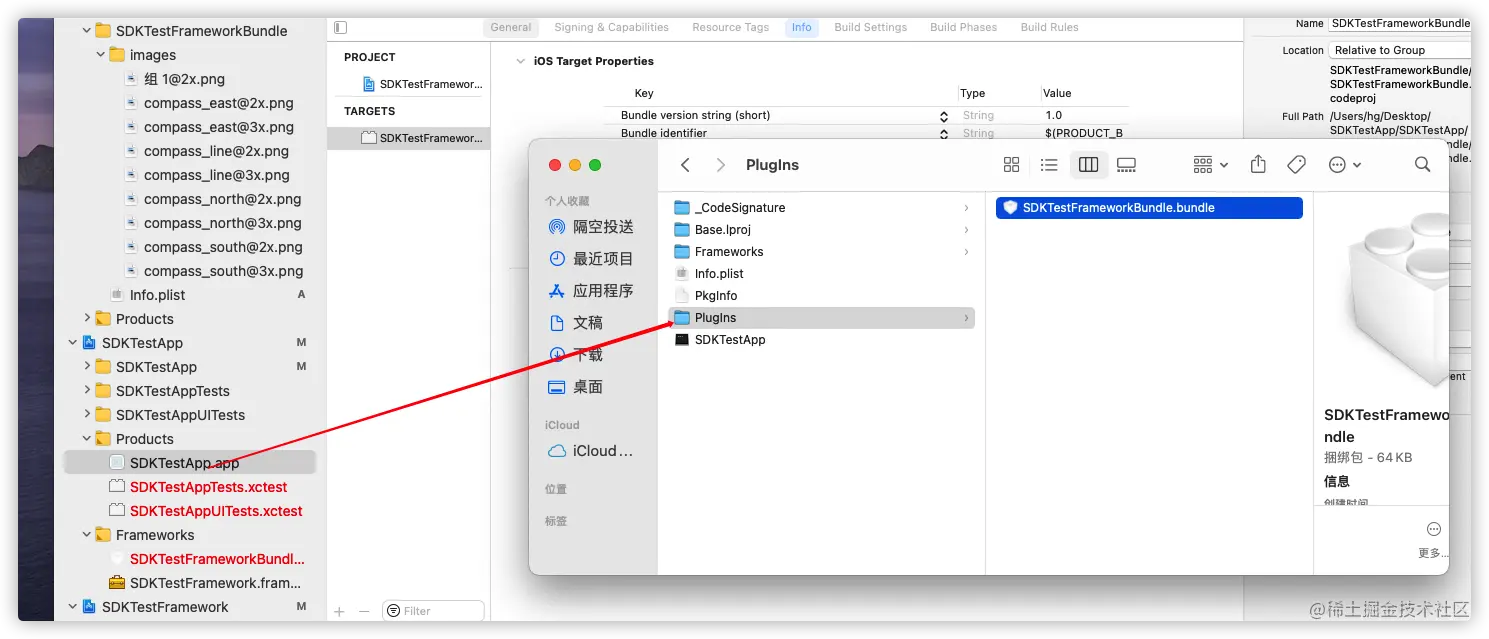Open Build Phases tab
Screen dimensions: 1489x639
(963, 28)
